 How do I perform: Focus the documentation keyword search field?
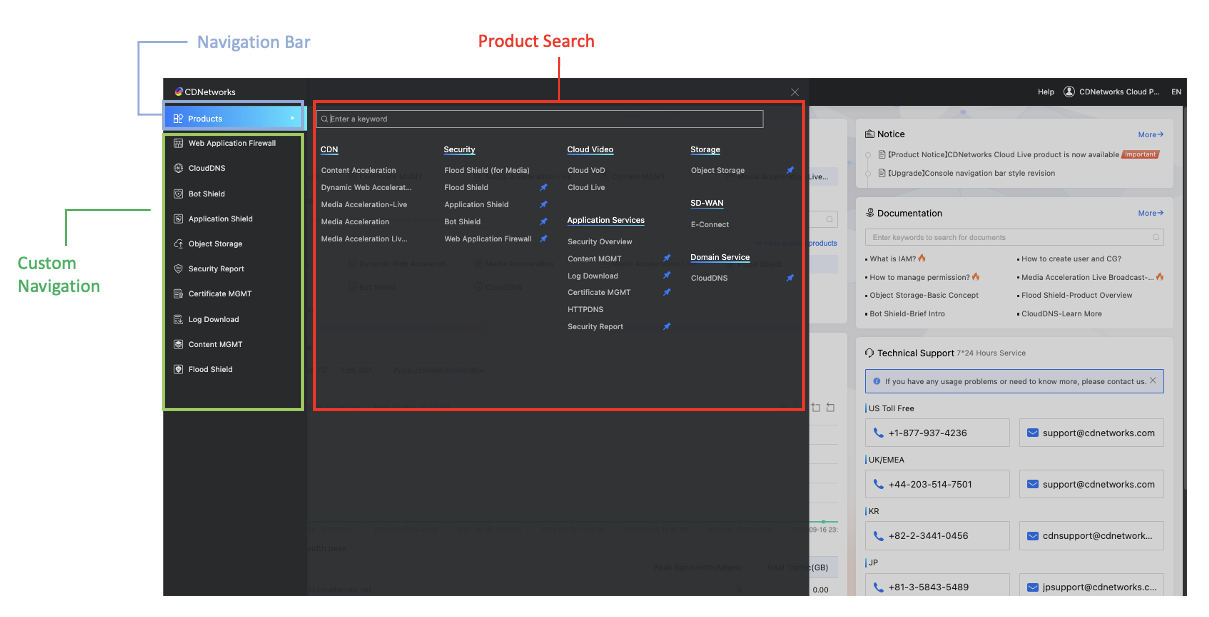pos(1015,238)
